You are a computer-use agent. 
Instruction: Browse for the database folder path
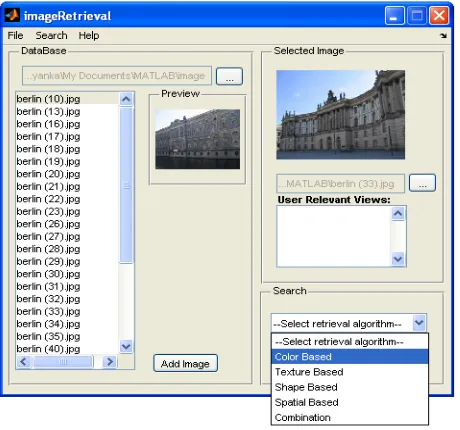(x=229, y=76)
